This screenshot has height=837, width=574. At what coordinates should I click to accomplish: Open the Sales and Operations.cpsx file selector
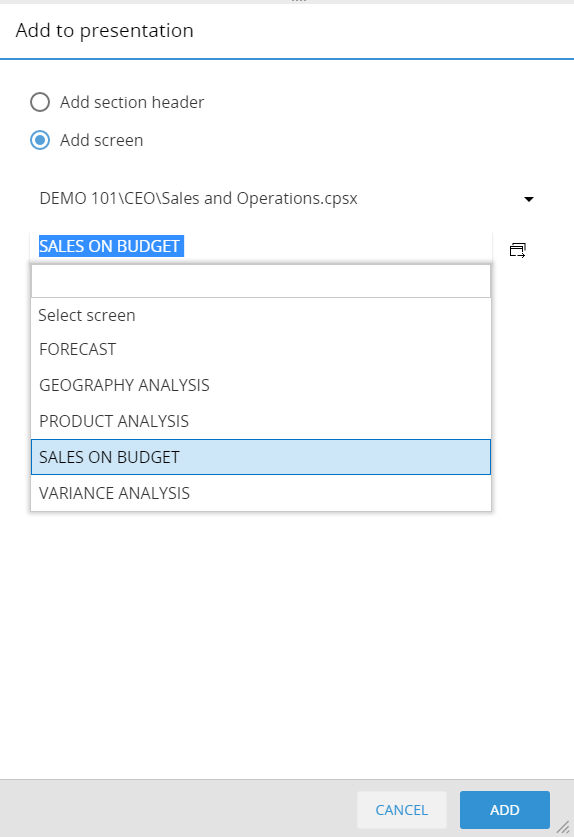coord(287,199)
